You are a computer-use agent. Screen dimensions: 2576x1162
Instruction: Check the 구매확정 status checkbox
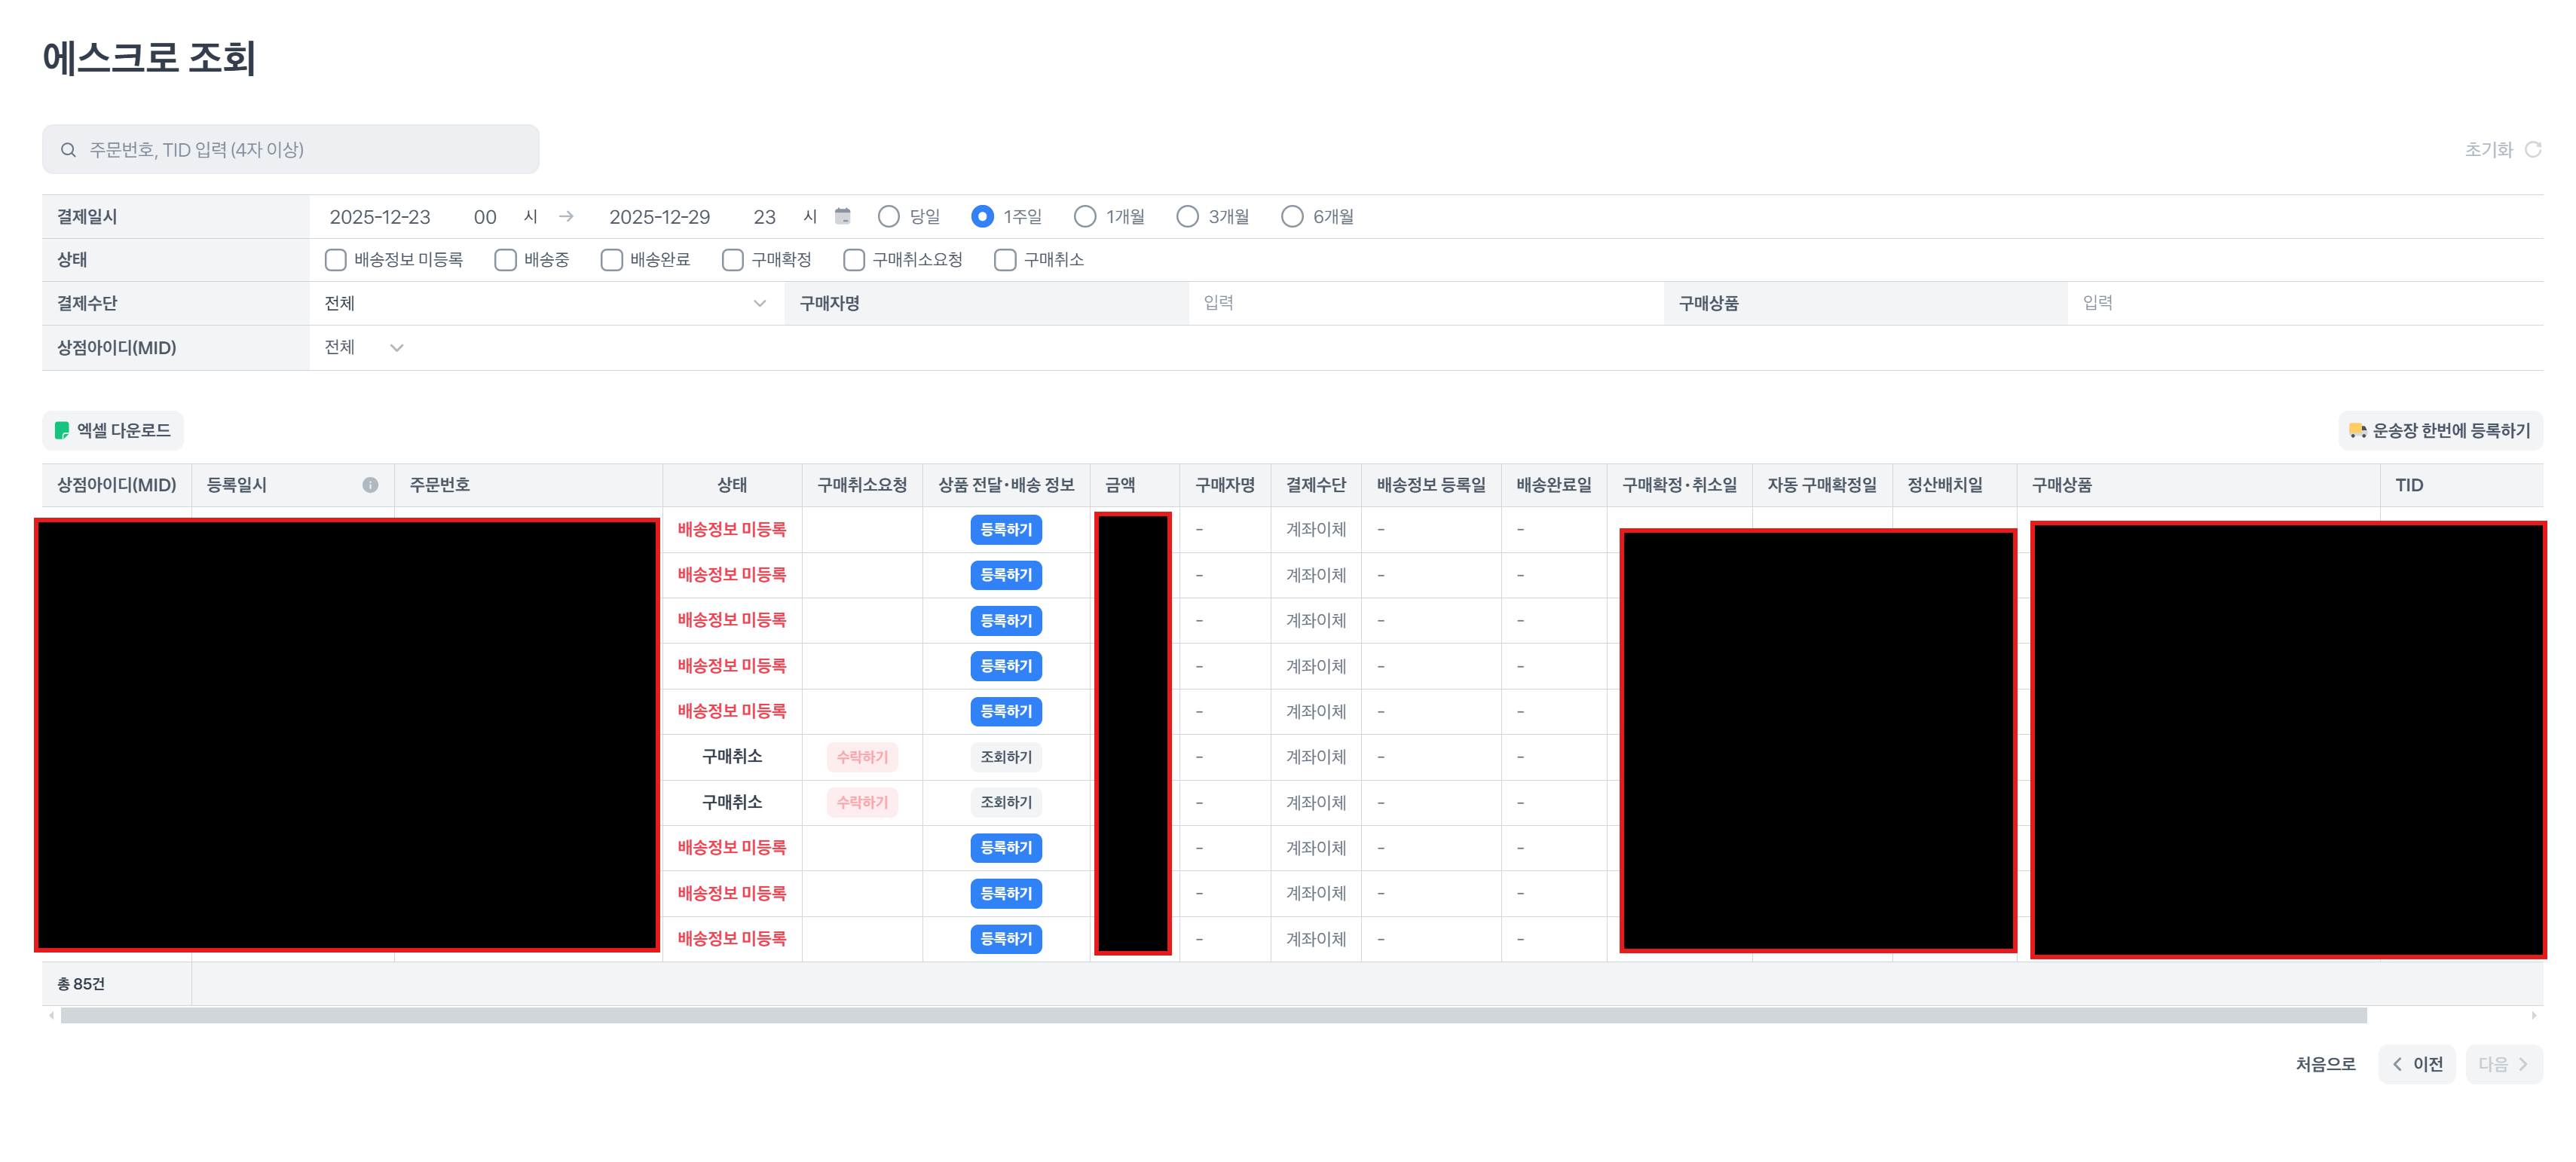pyautogui.click(x=732, y=260)
